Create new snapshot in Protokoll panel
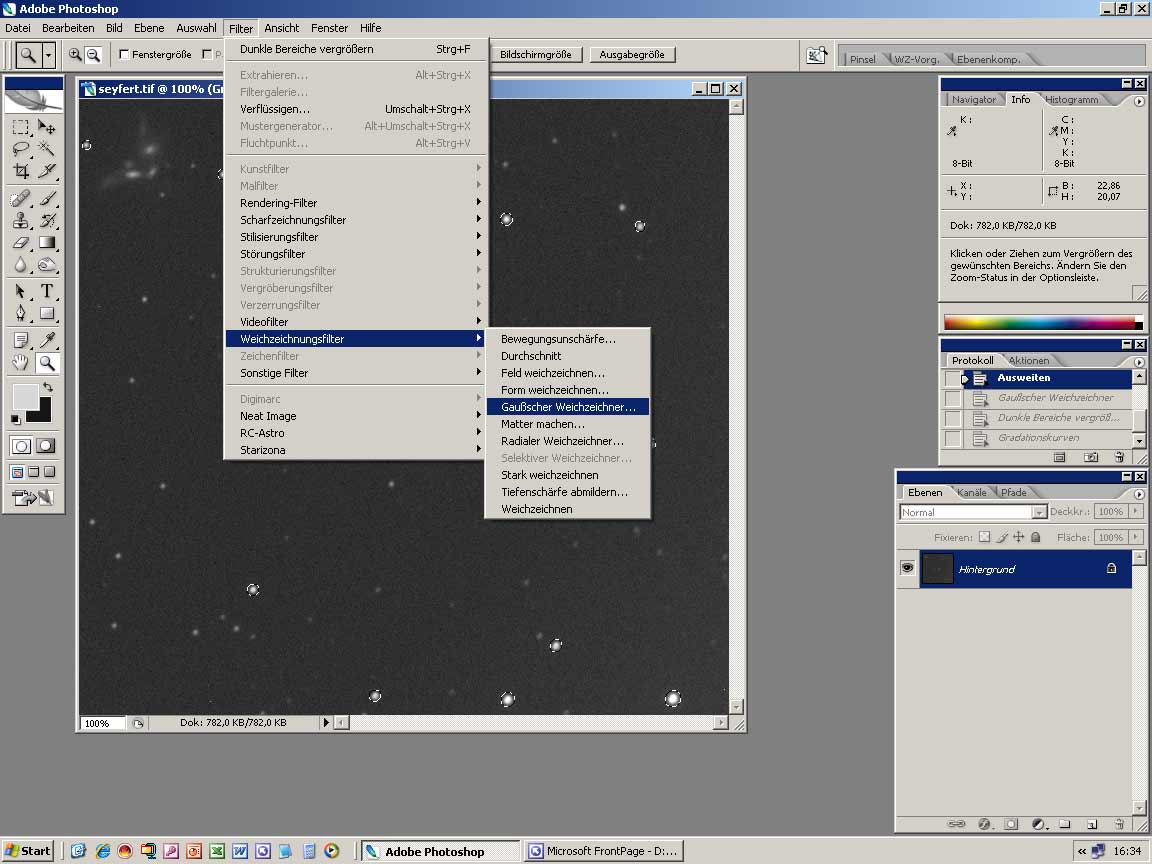 click(x=1091, y=457)
